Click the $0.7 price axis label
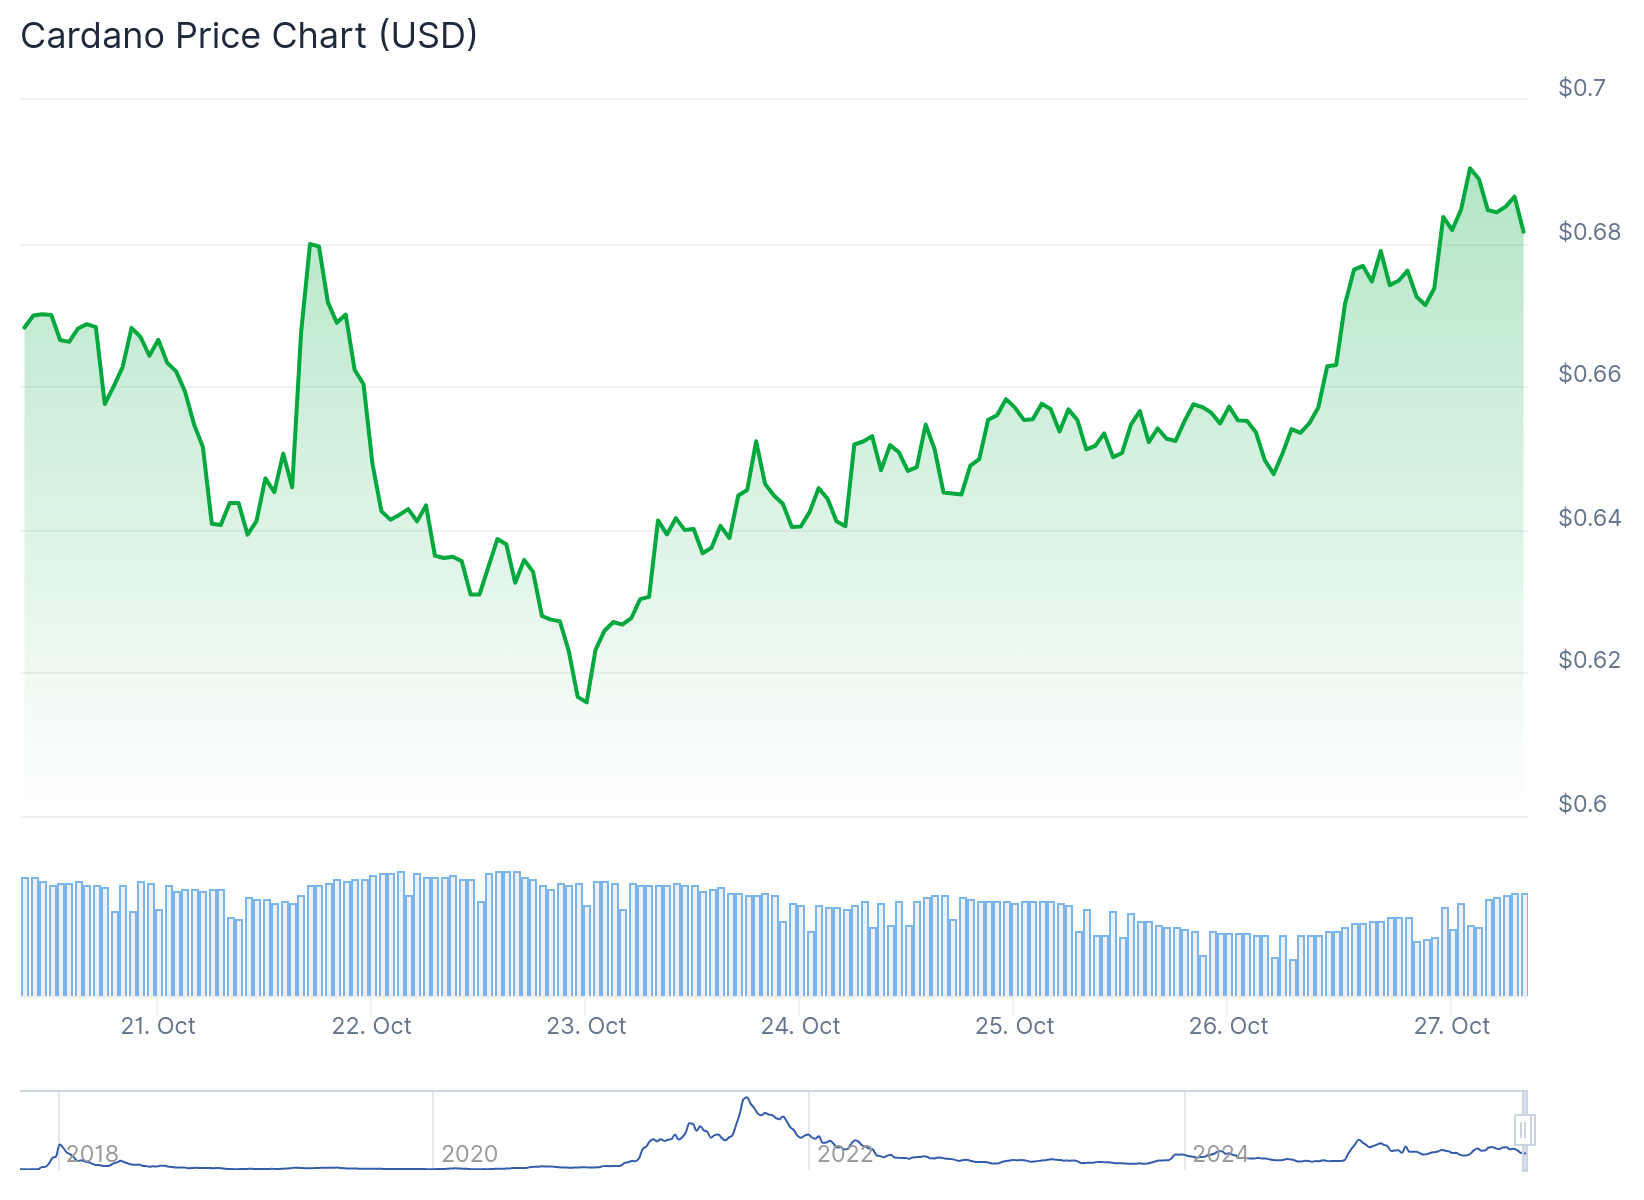The image size is (1644, 1200). tap(1581, 88)
